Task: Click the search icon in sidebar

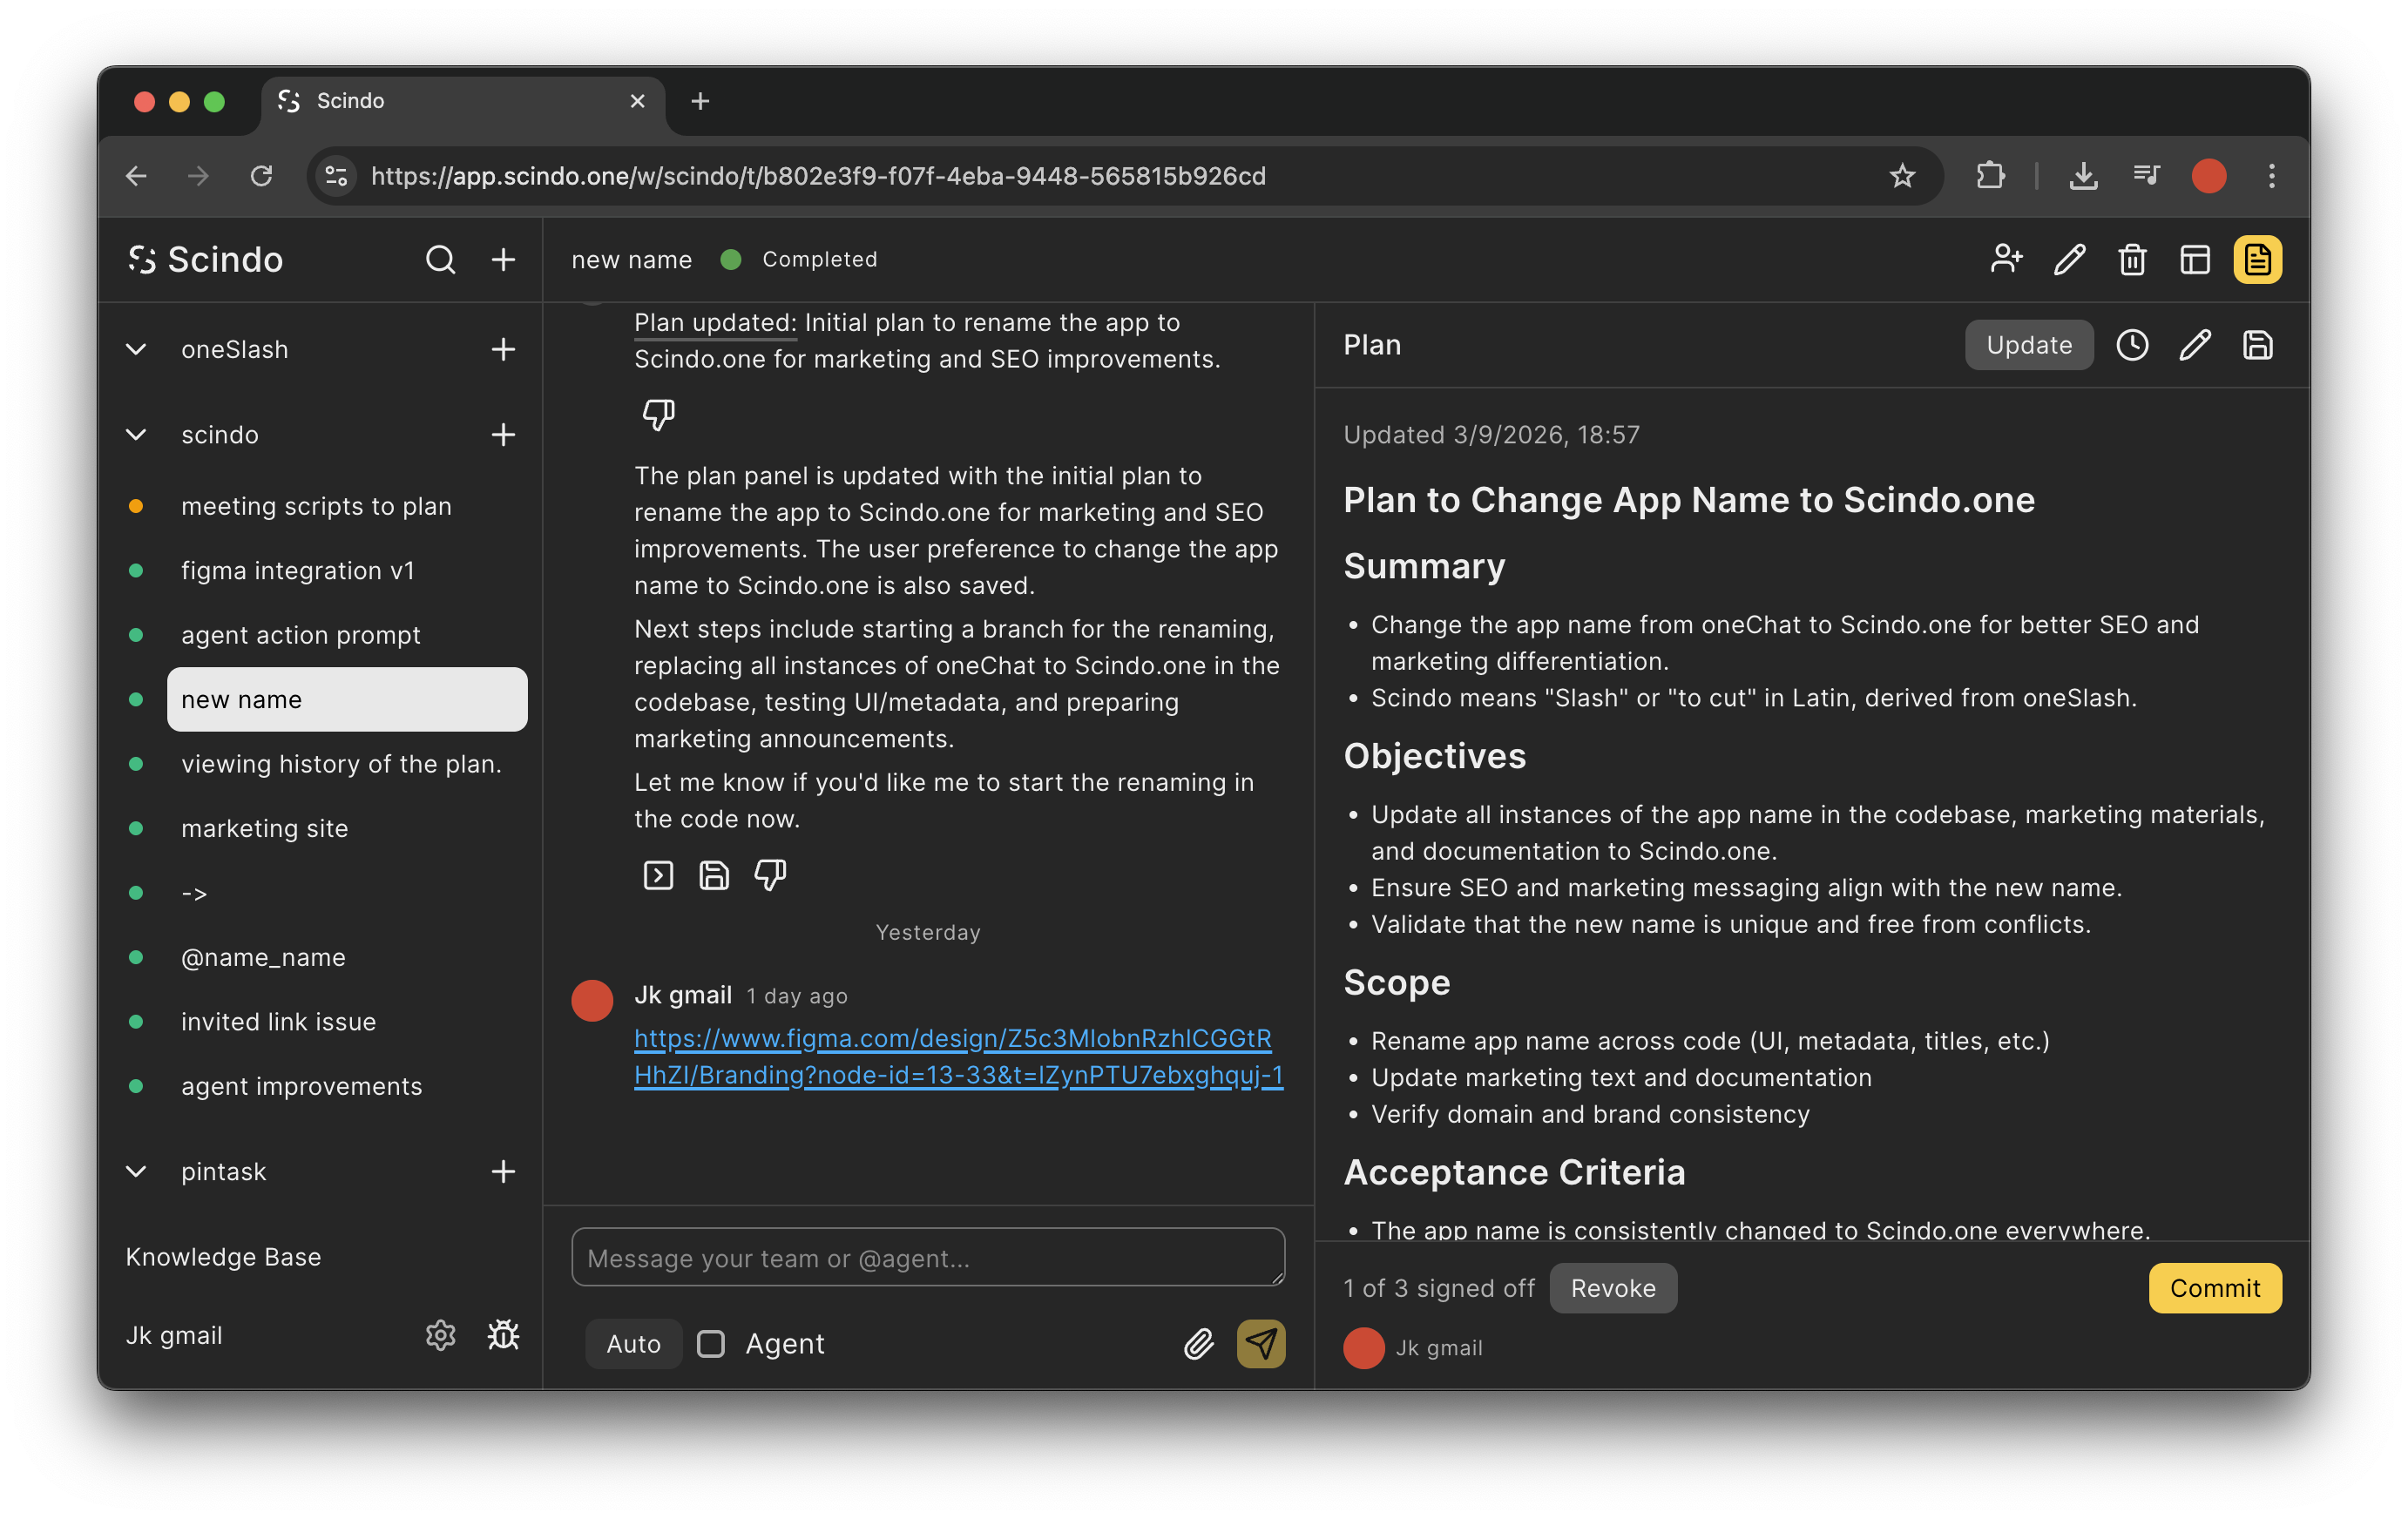Action: point(440,260)
